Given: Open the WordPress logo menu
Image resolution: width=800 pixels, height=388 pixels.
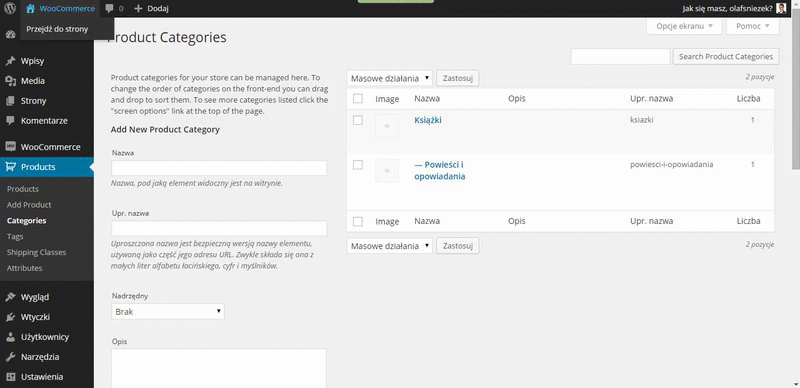Looking at the screenshot, I should coord(10,8).
